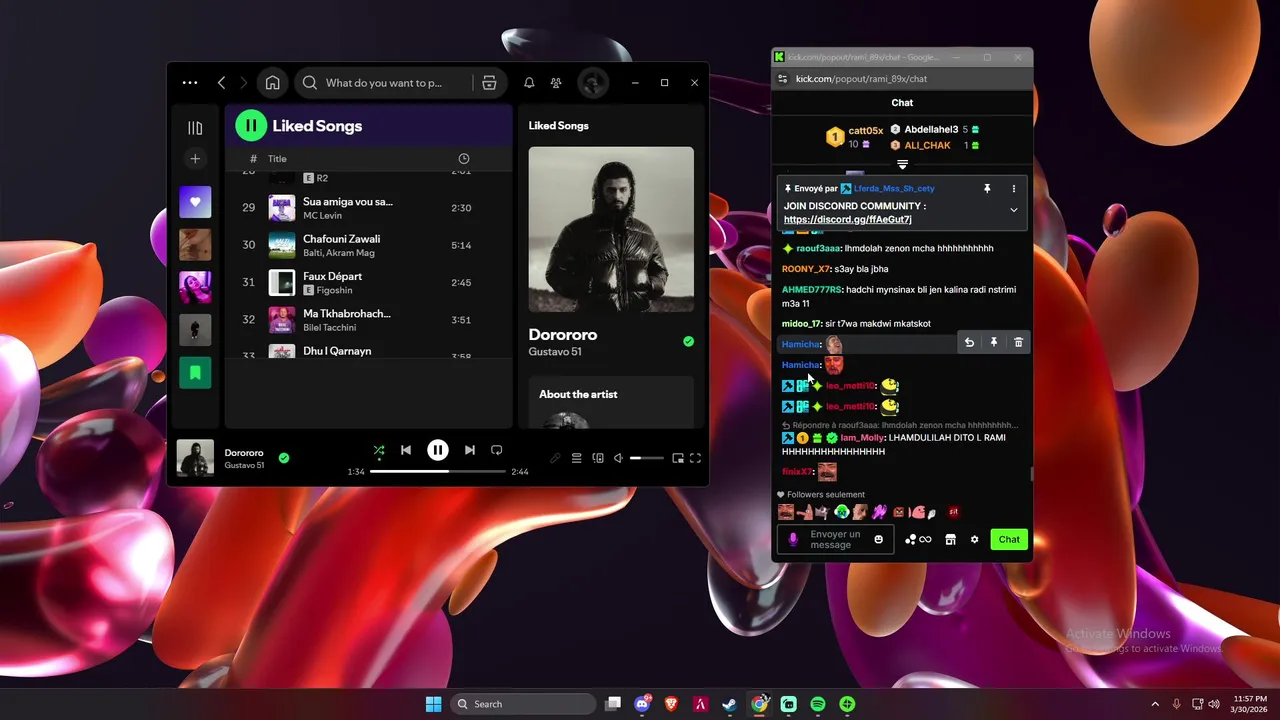Open the Kick shop icon

tap(950, 540)
